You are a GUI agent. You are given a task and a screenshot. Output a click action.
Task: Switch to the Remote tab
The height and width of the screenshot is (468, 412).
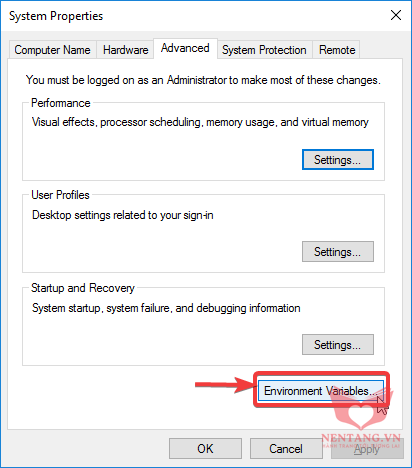point(337,50)
